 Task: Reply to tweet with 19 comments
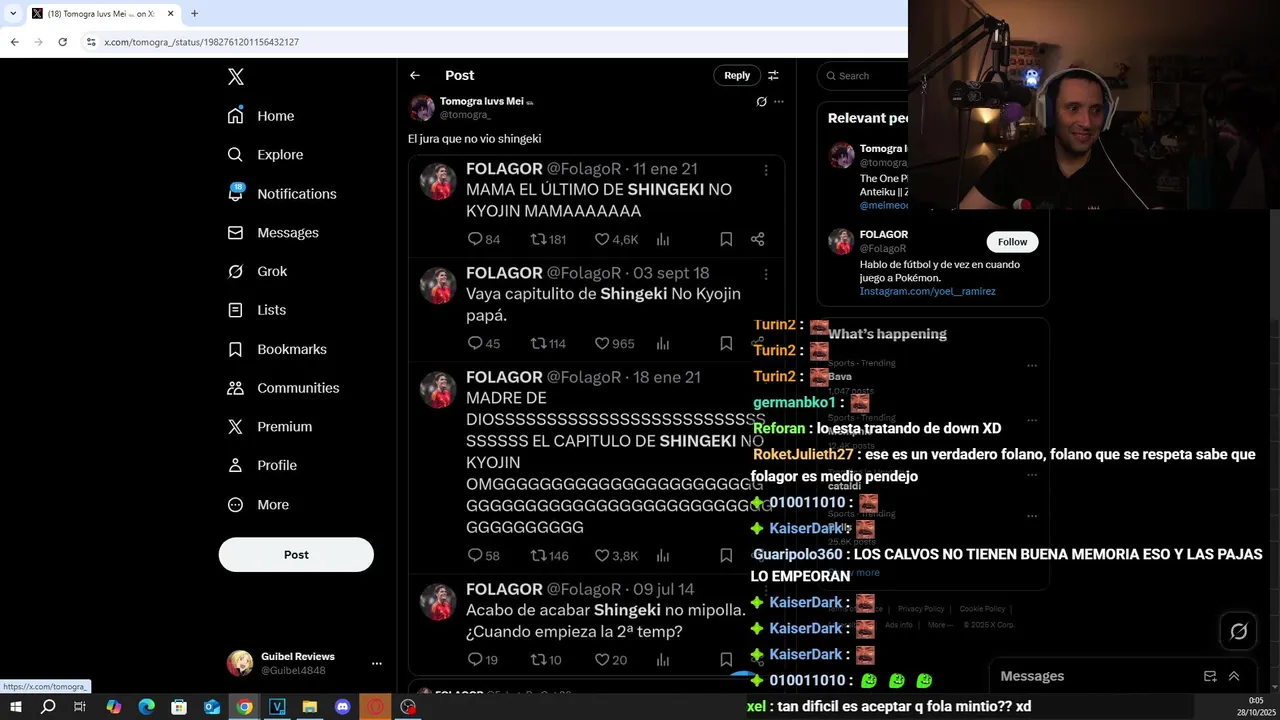483,659
